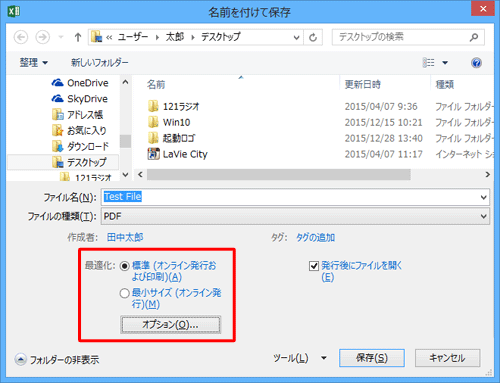
Task: Click the date 2015/04/07 11:17
Action: pyautogui.click(x=383, y=154)
